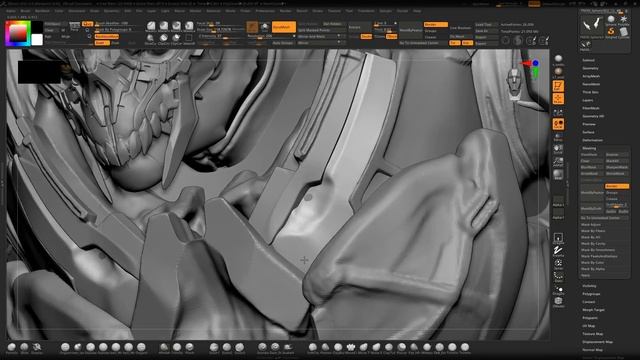This screenshot has height=360, width=640.
Task: Open the Document menu
Action: pos(77,11)
